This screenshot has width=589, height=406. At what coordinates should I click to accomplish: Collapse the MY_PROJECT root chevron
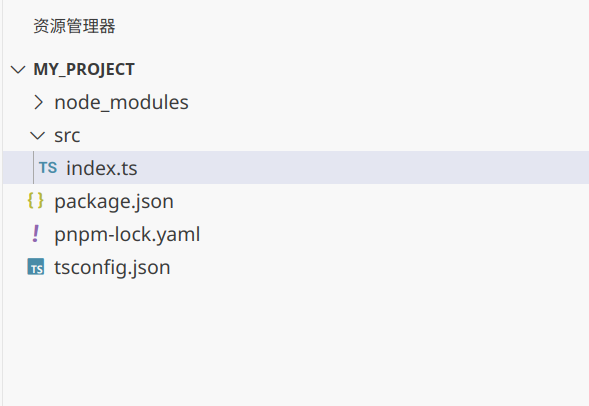18,69
